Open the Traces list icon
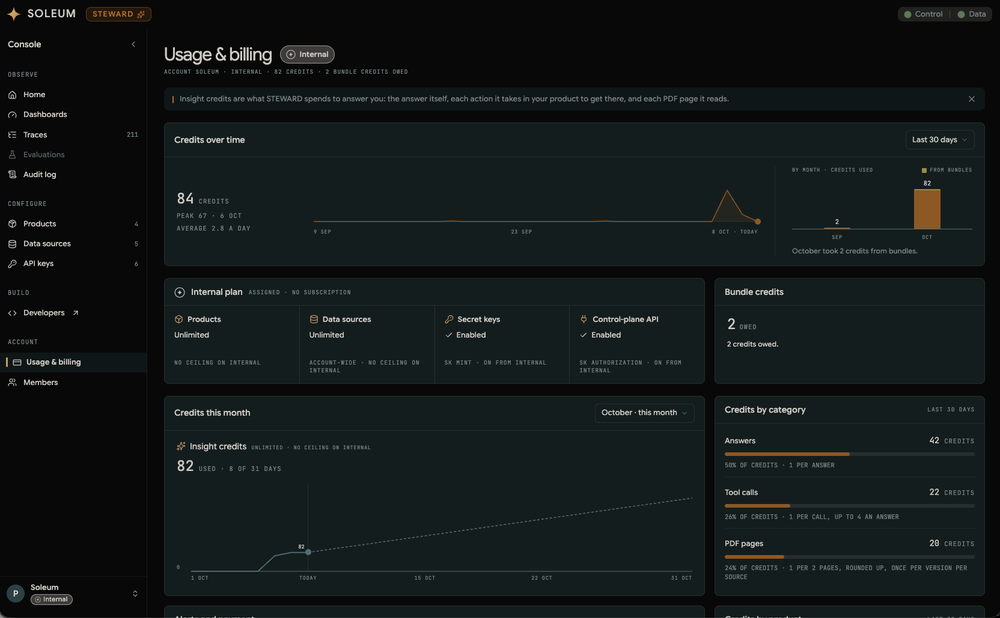1000x618 pixels. 12,135
